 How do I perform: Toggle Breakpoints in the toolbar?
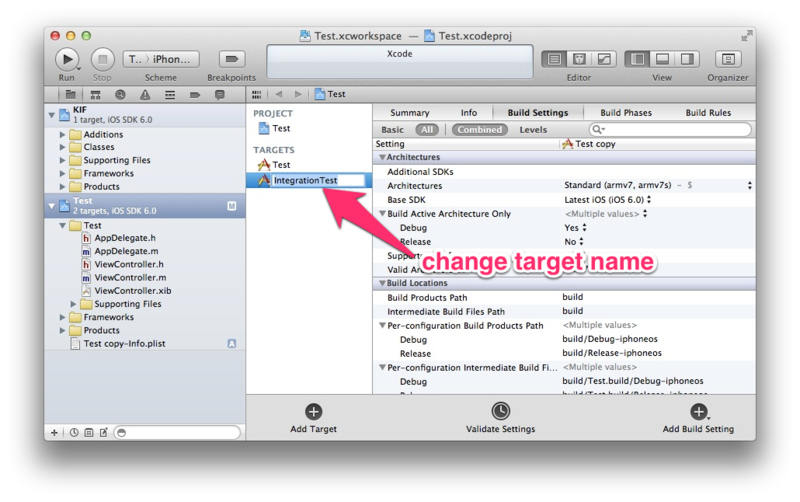(232, 59)
